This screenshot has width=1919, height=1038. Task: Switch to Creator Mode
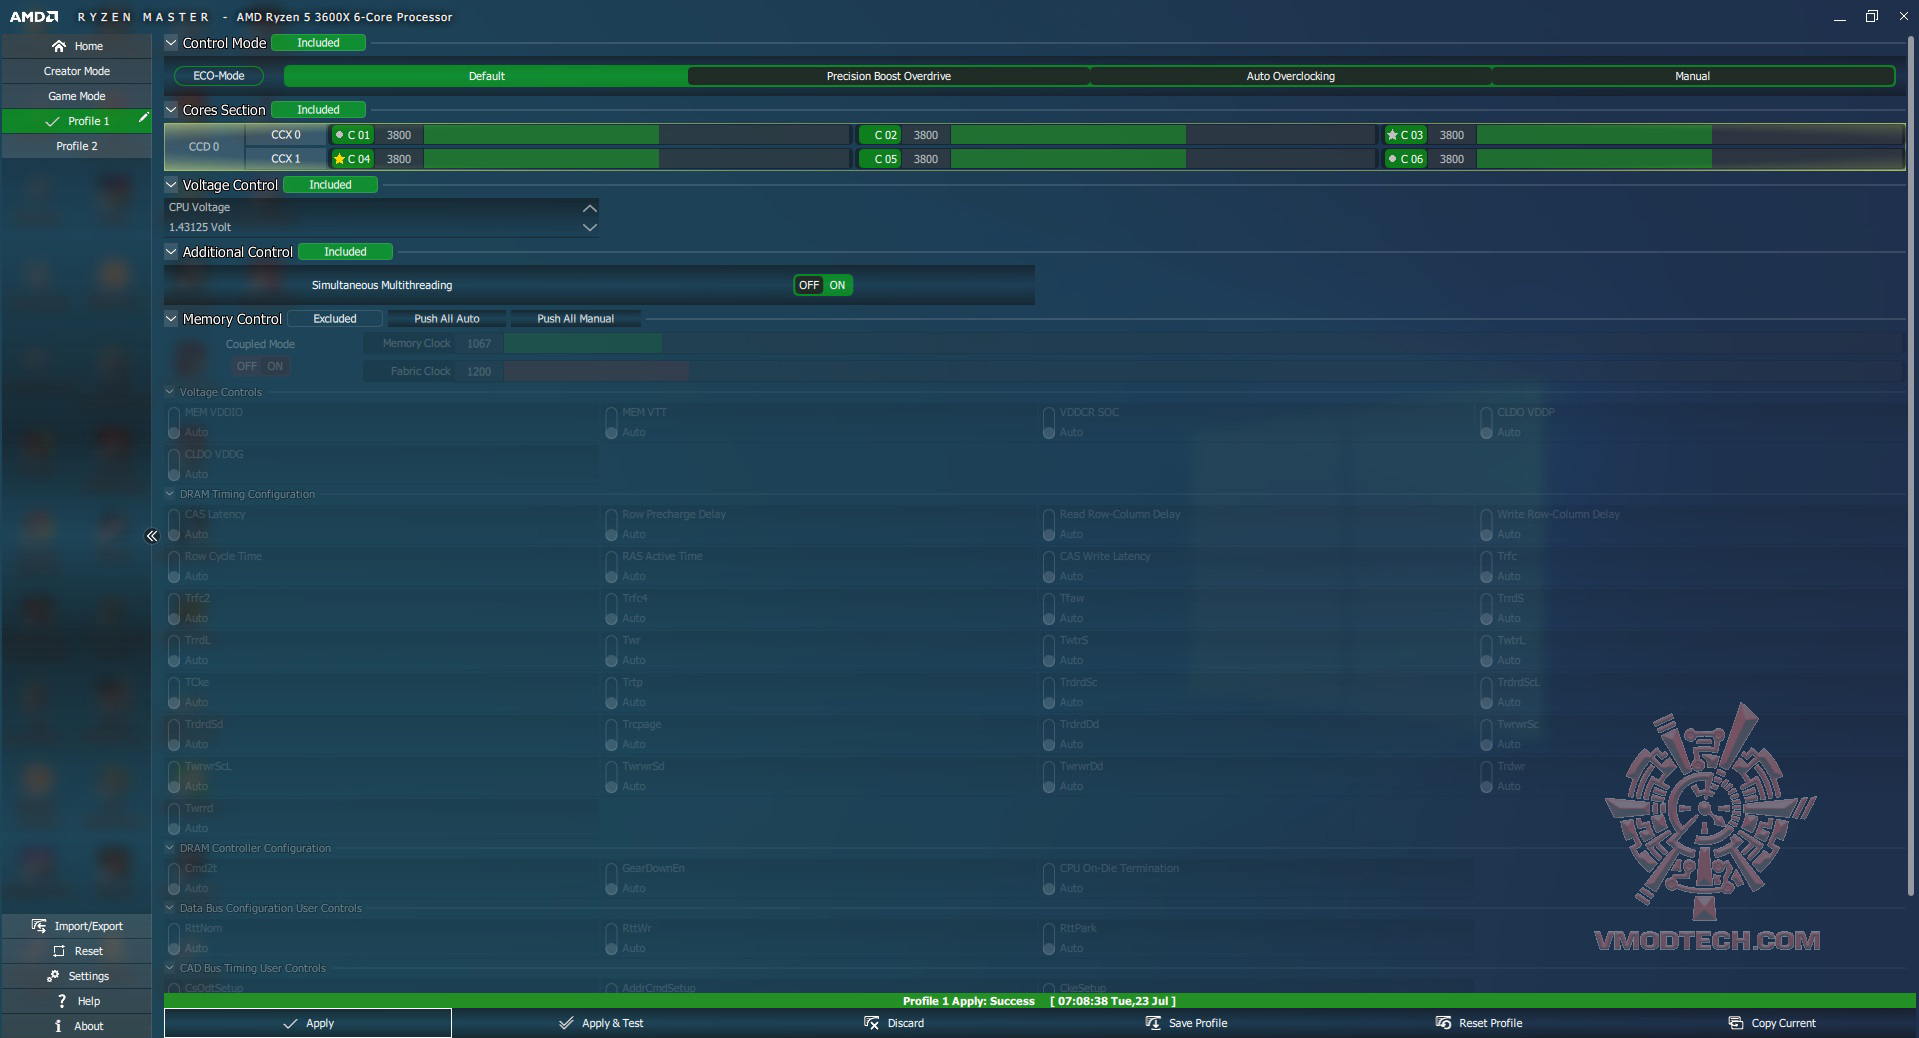76,71
